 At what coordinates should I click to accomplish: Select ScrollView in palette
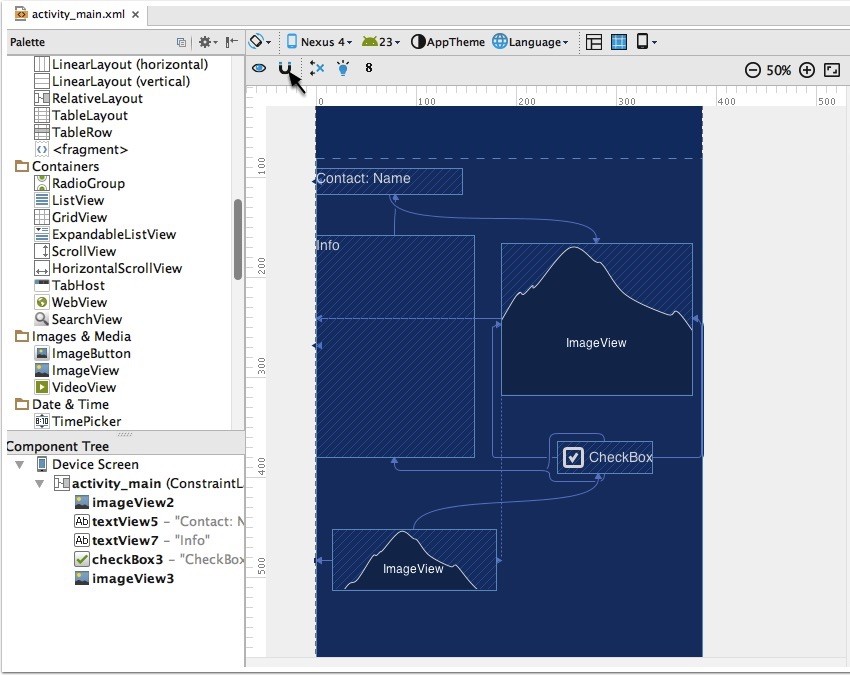75,251
